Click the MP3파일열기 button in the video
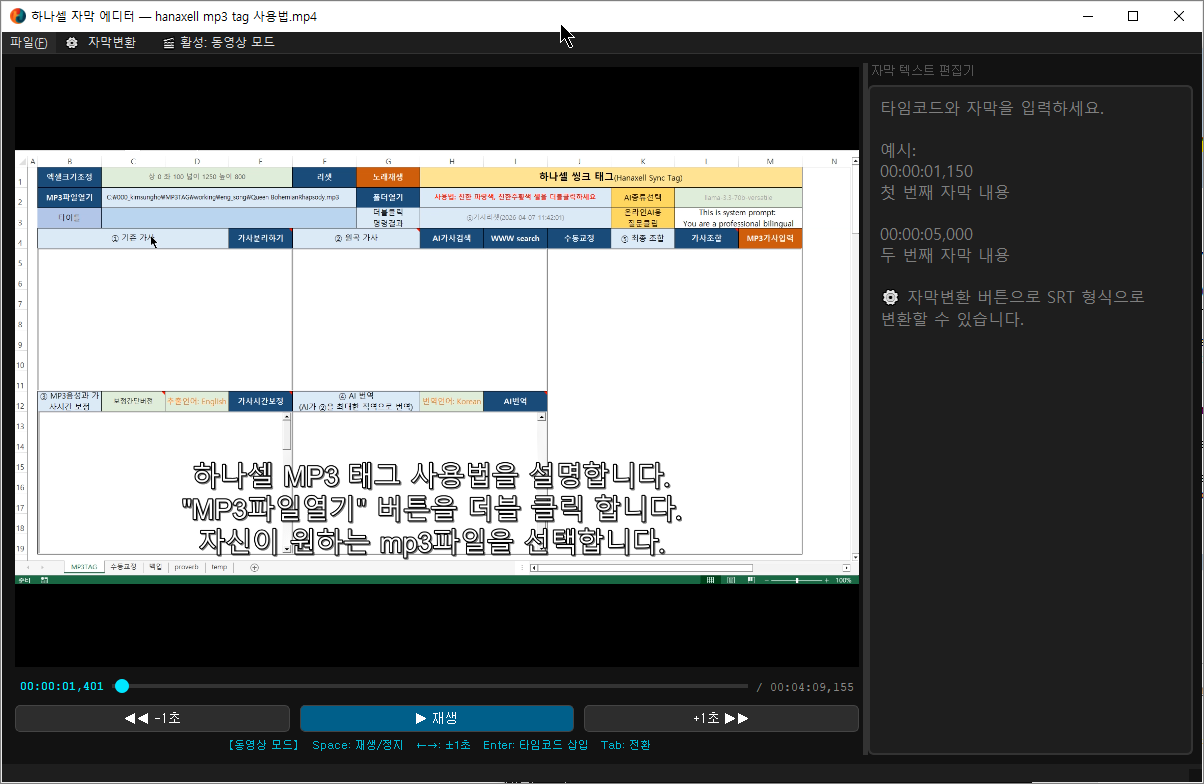 tap(69, 197)
